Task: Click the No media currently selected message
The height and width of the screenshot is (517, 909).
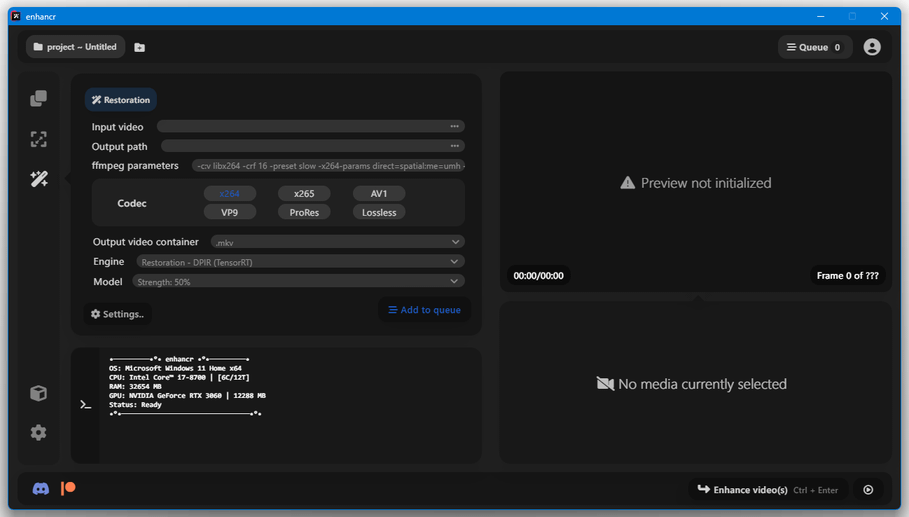Action: [x=692, y=384]
